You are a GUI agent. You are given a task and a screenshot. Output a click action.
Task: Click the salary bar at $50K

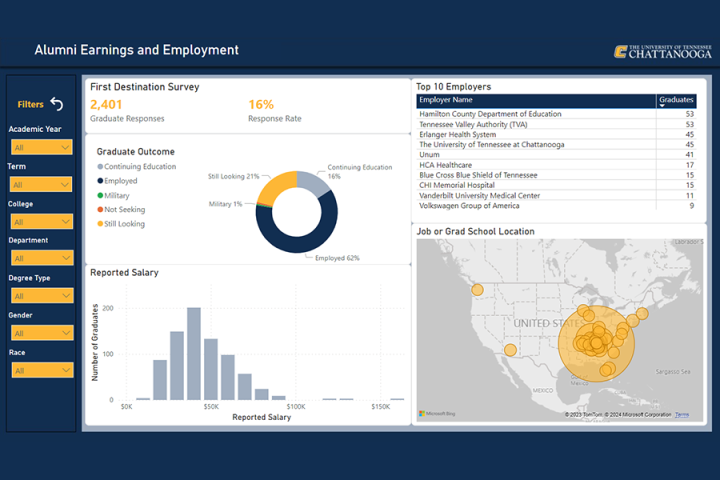[x=211, y=369]
